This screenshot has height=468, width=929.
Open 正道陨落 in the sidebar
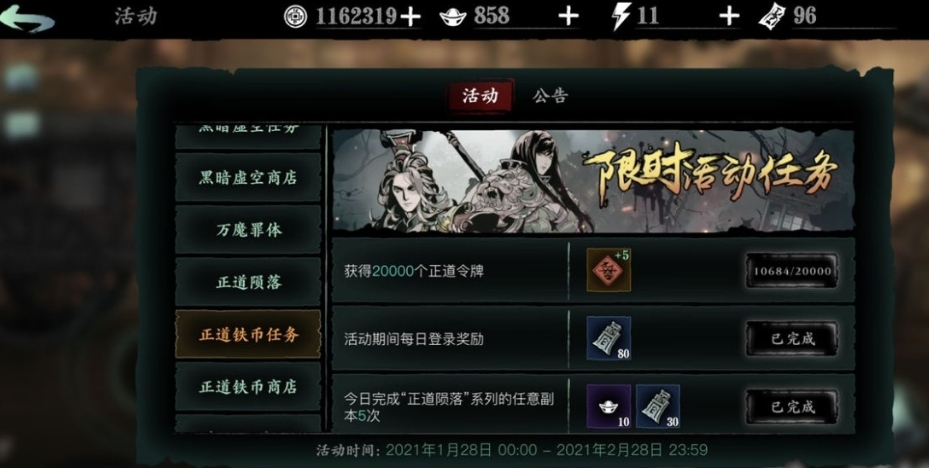point(248,282)
